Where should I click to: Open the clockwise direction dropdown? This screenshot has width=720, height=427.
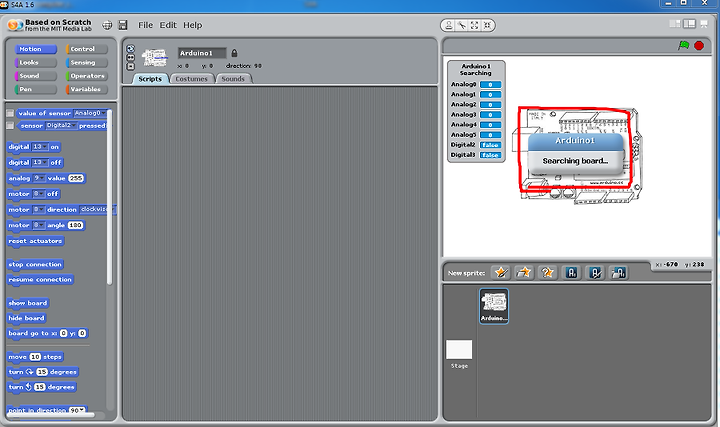pyautogui.click(x=96, y=209)
